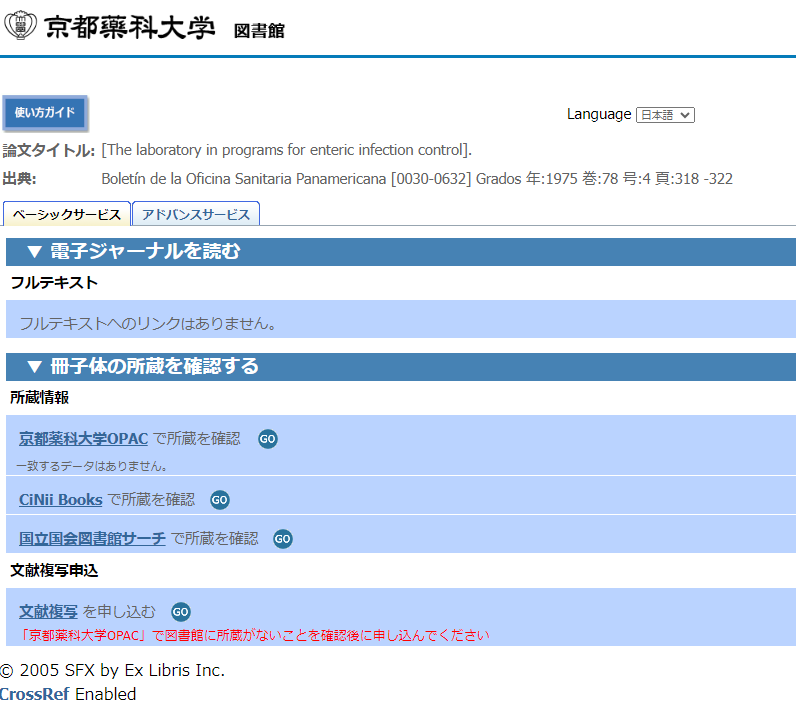
Task: Open the 国立国会図書館サーチ link
Action: [92, 538]
